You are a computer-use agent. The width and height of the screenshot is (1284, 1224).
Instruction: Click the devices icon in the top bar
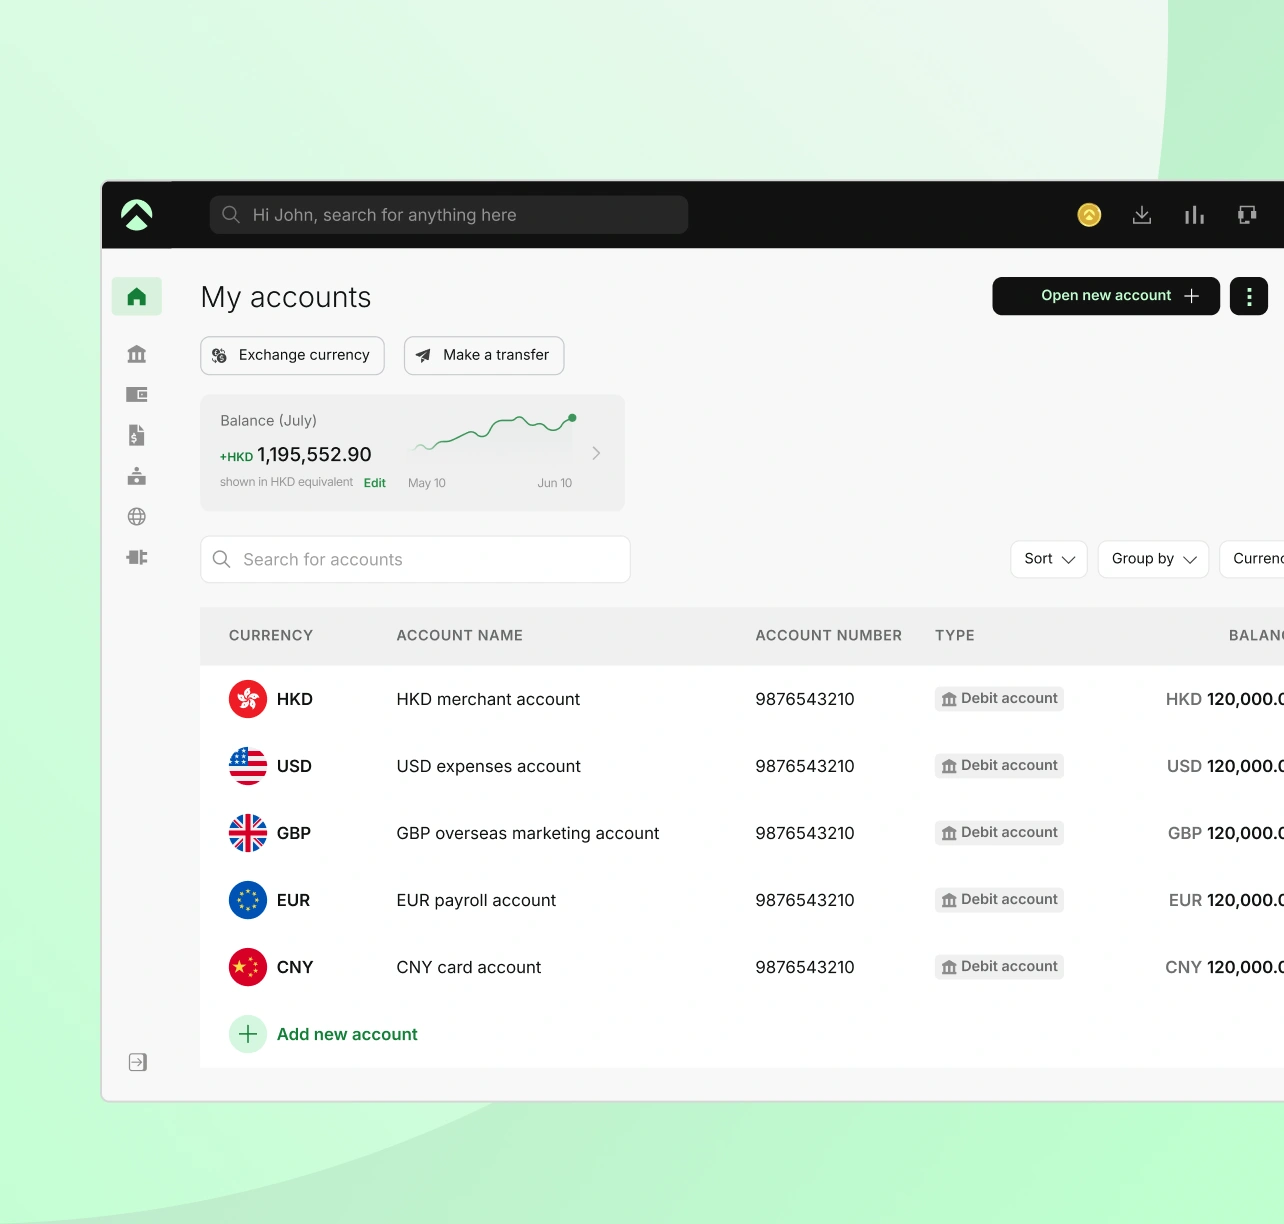pos(1247,215)
